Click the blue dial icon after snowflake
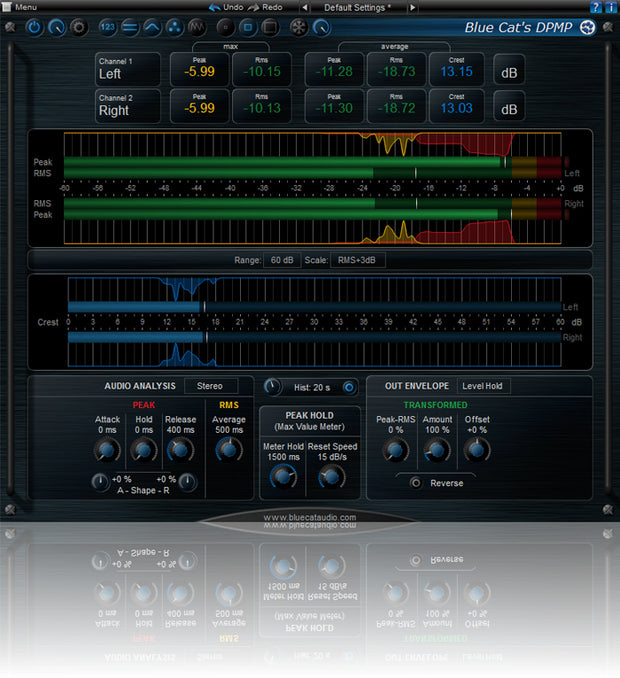Screen dimensions: 620x678 coord(321,28)
